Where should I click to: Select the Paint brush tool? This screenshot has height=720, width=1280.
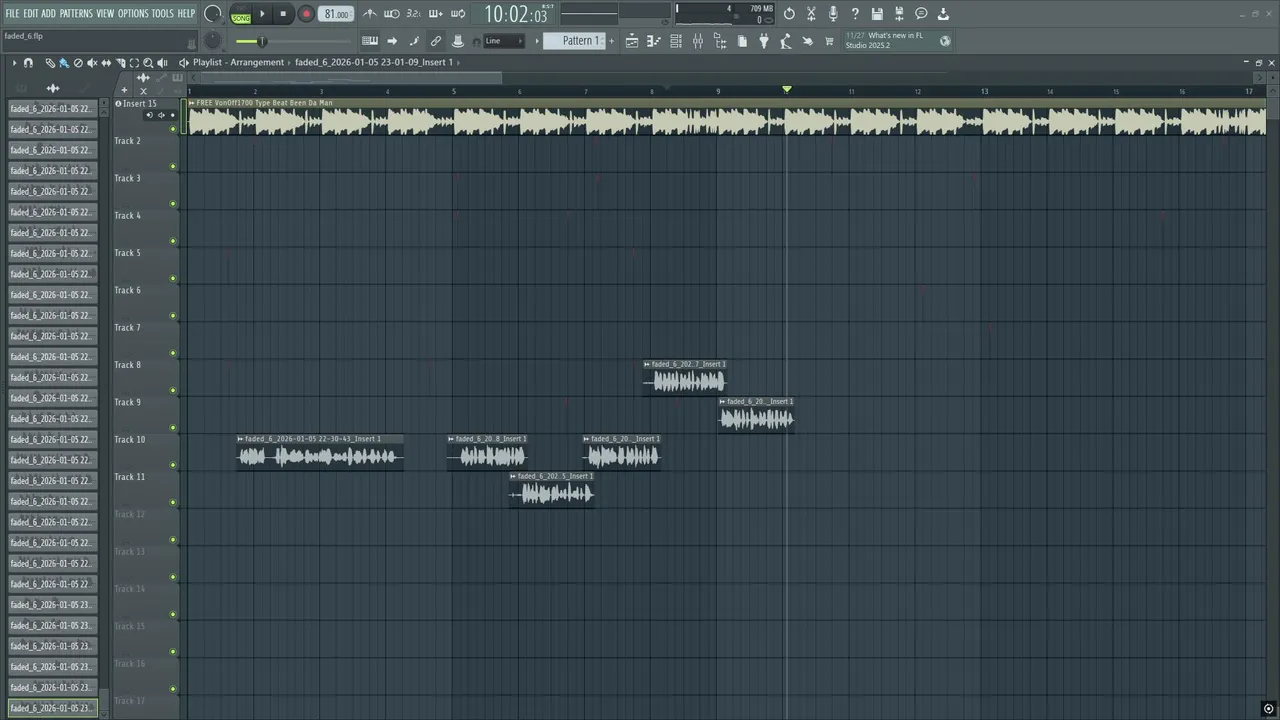click(x=64, y=63)
